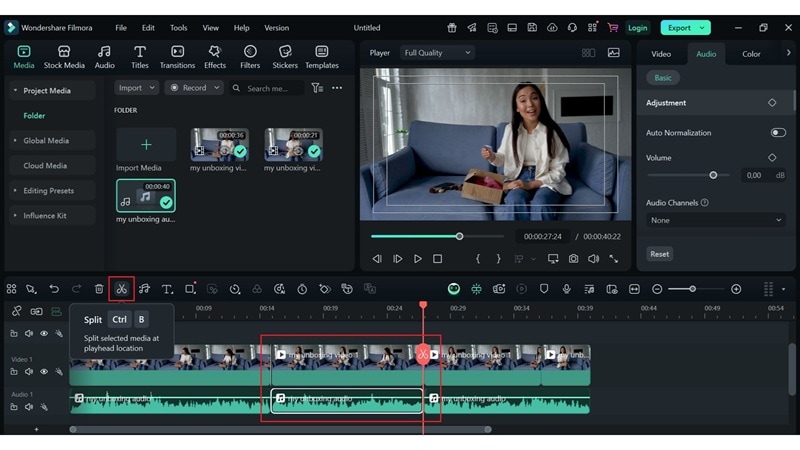
Task: Open the Stock Media tab
Action: (64, 57)
